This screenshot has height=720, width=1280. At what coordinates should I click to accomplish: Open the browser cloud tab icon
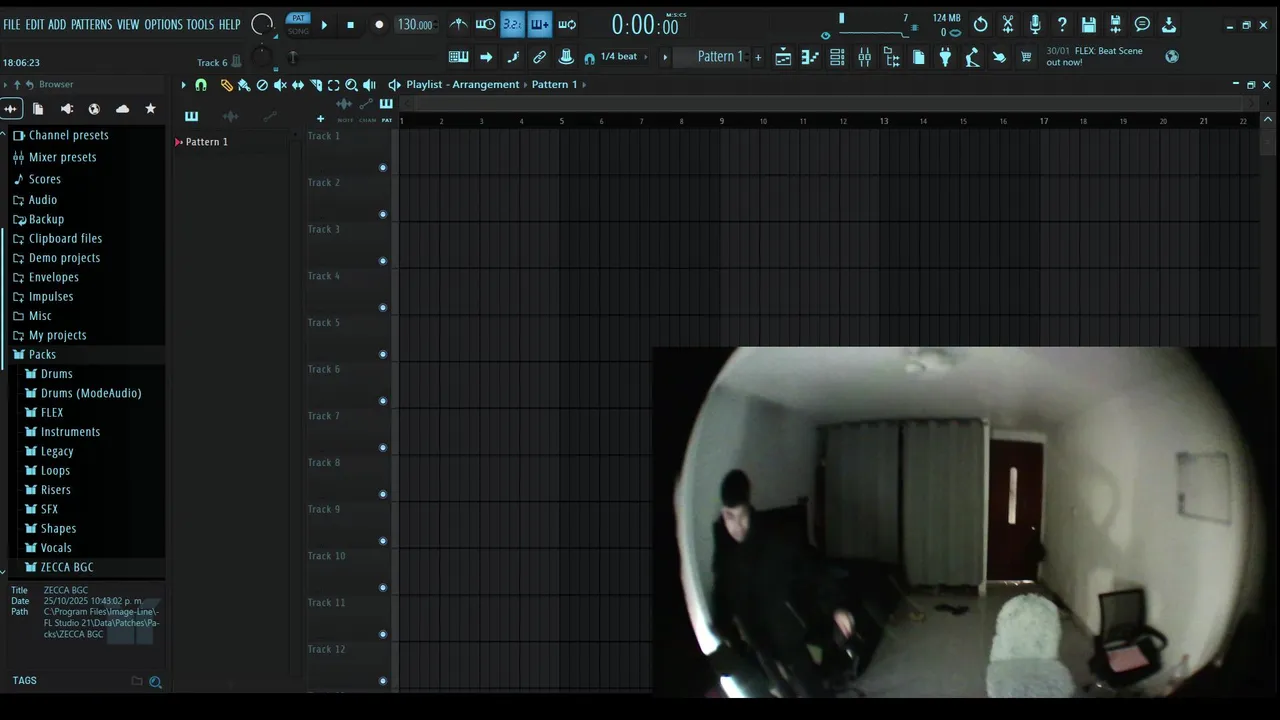[x=122, y=108]
